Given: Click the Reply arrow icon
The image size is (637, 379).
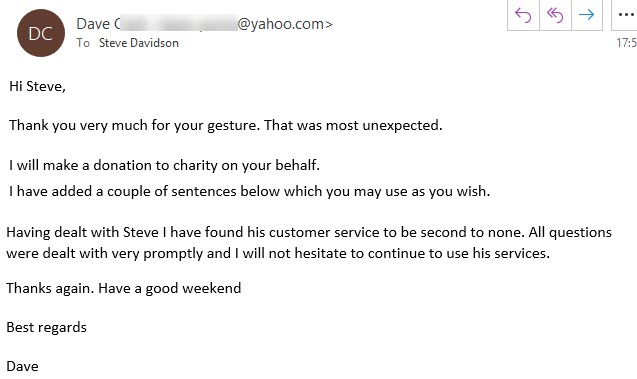Looking at the screenshot, I should [x=523, y=15].
